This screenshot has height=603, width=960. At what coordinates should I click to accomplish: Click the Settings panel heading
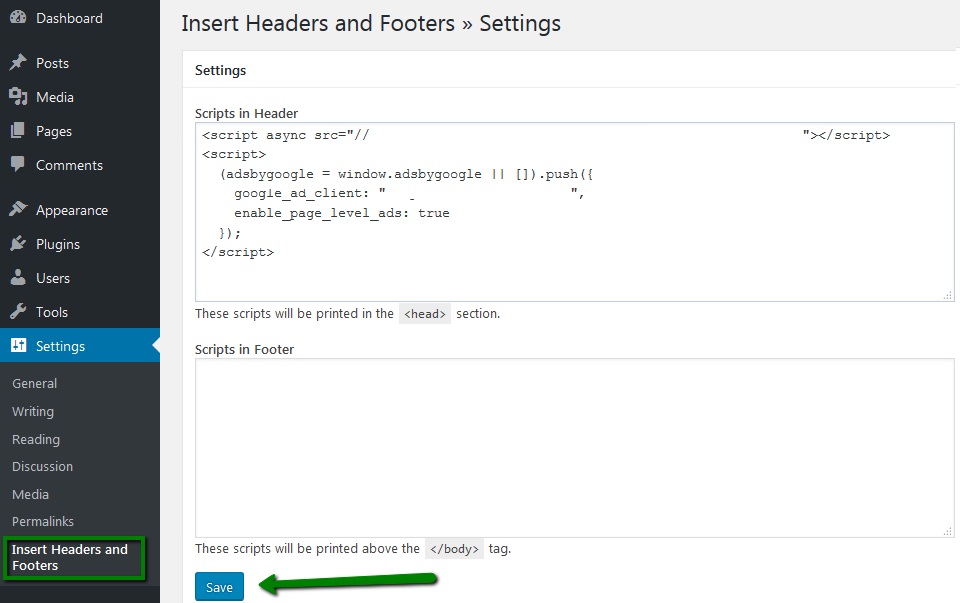[x=220, y=70]
